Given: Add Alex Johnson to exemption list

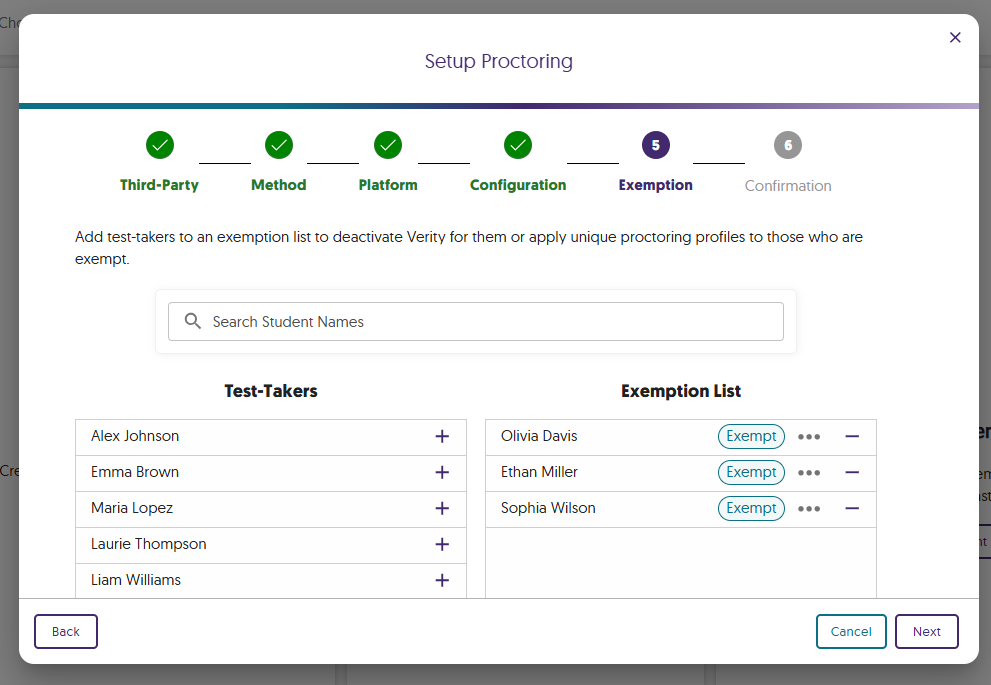Looking at the screenshot, I should tap(442, 437).
